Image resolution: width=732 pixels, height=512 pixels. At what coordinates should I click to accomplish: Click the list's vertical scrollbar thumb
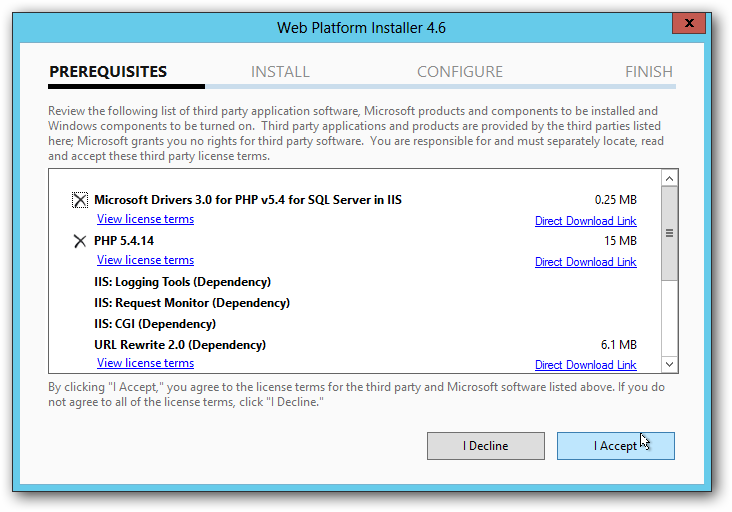click(669, 233)
